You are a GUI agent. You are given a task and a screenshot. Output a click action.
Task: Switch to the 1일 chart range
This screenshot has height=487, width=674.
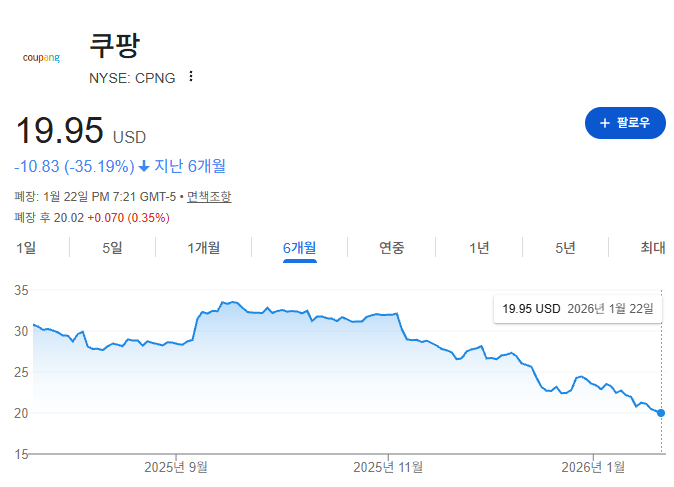click(26, 248)
